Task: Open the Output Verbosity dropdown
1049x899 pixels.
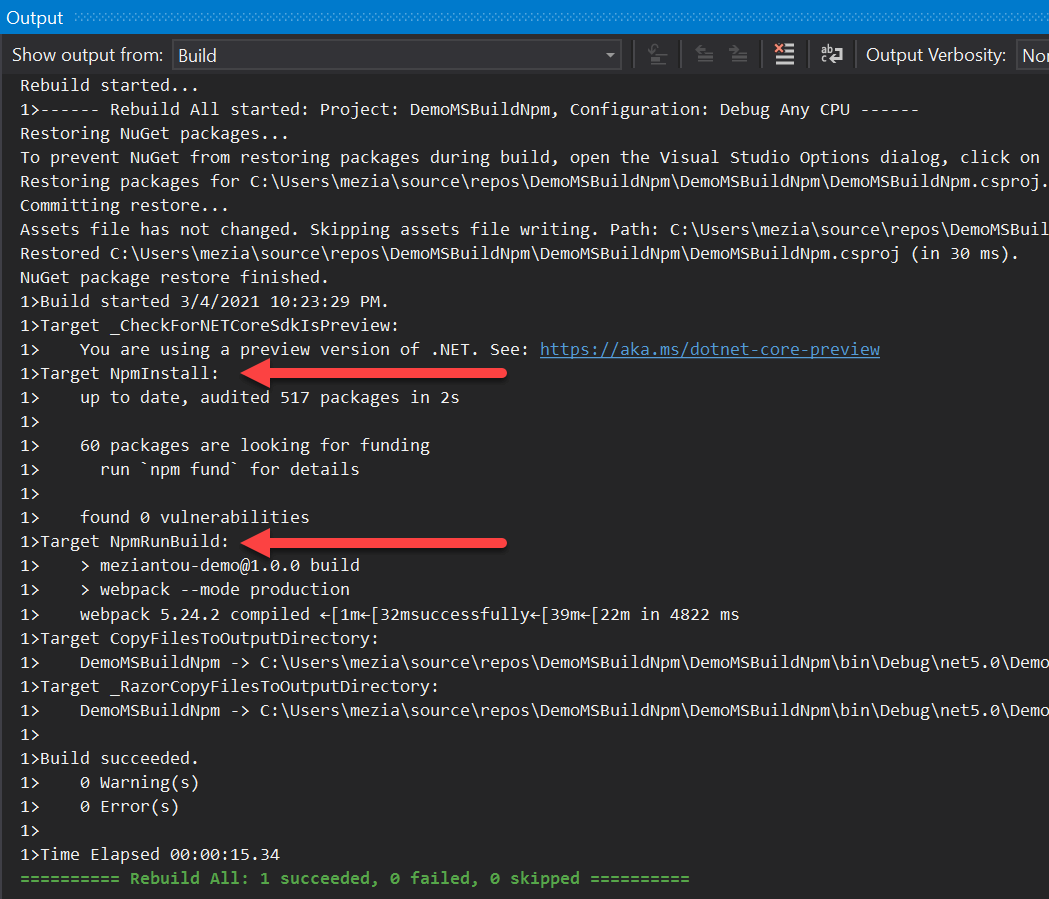Action: (x=1032, y=55)
